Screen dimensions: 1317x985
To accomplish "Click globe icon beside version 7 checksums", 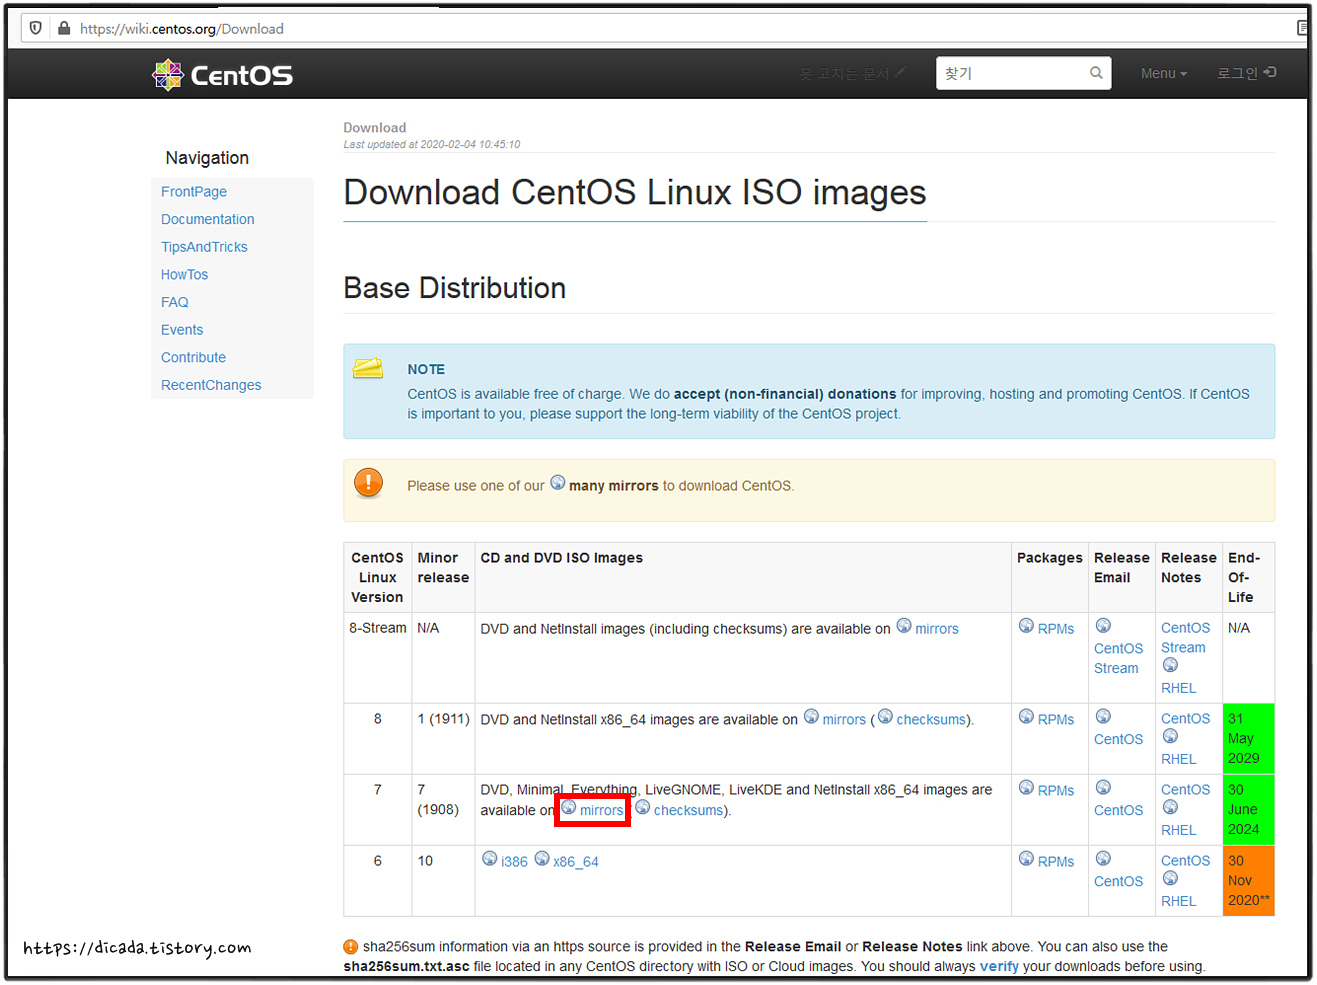I will [x=643, y=807].
